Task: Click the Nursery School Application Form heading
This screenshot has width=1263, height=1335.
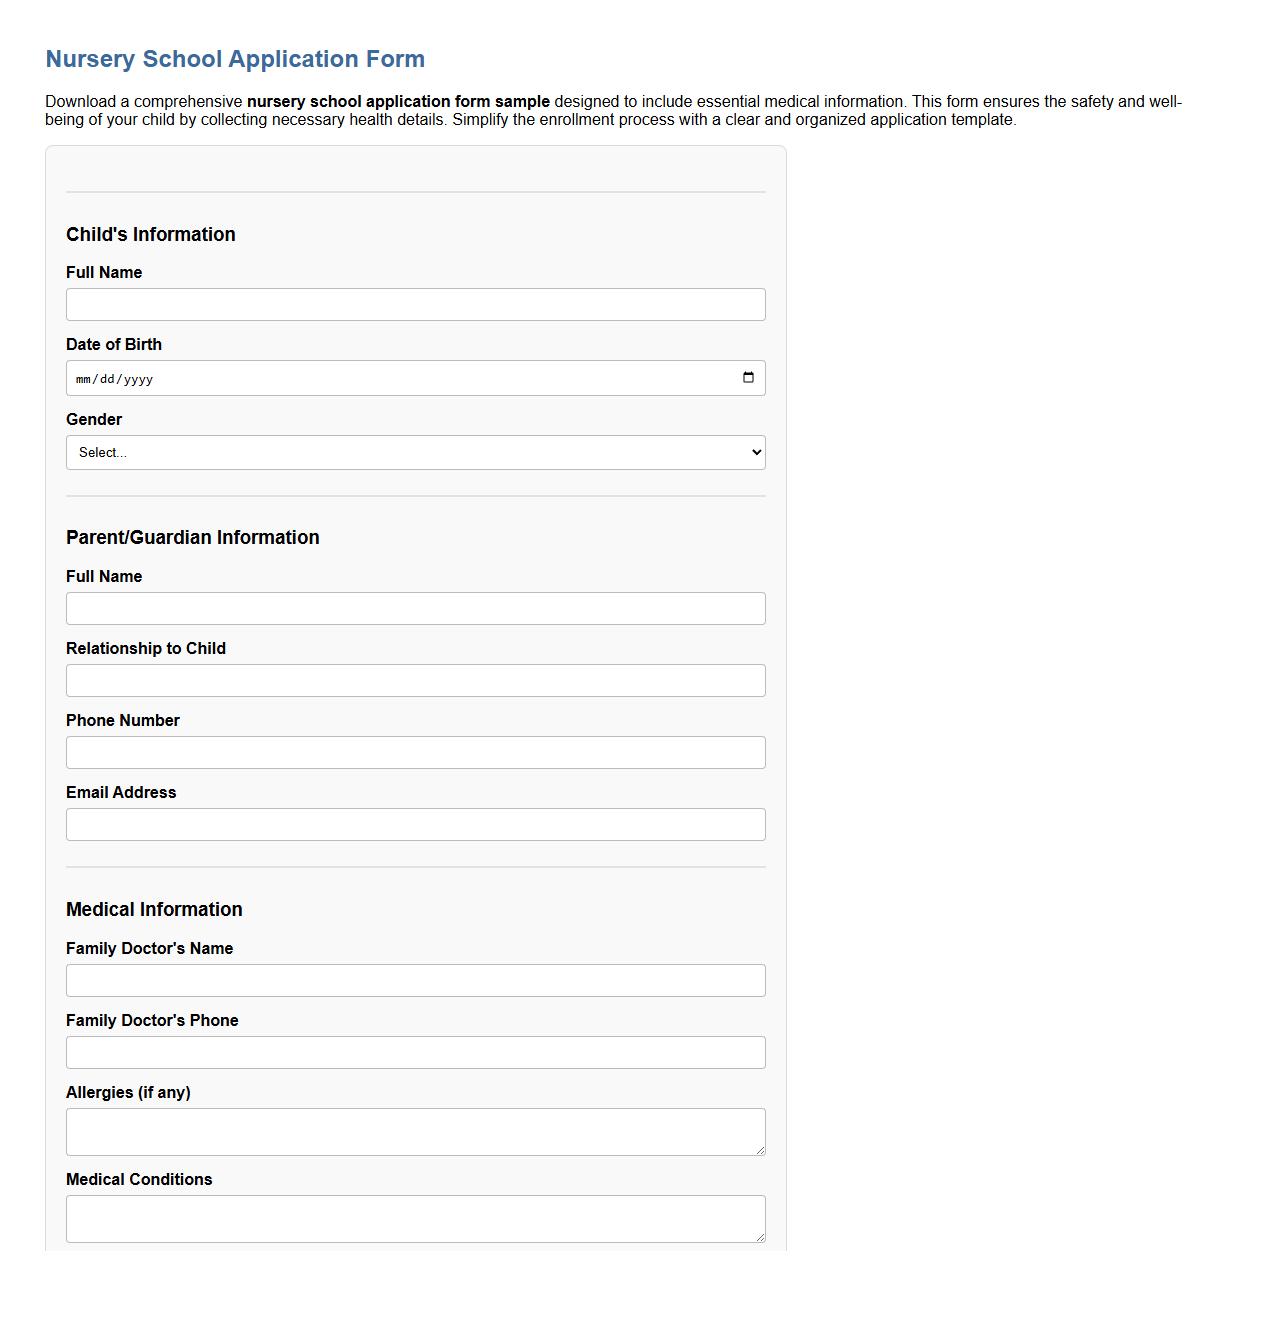Action: (234, 58)
